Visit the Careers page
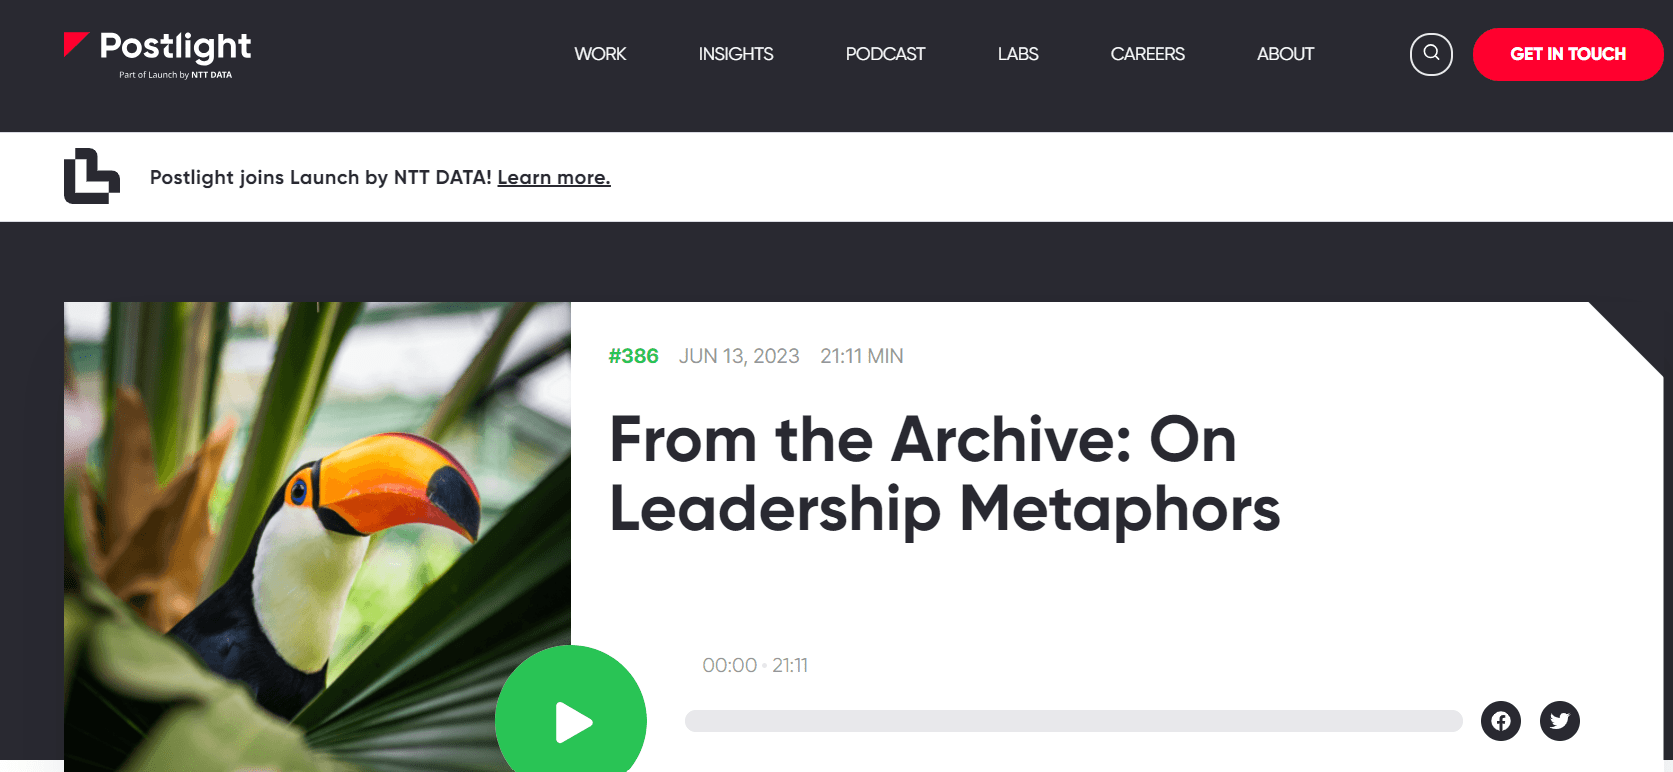This screenshot has height=772, width=1673. coord(1147,54)
